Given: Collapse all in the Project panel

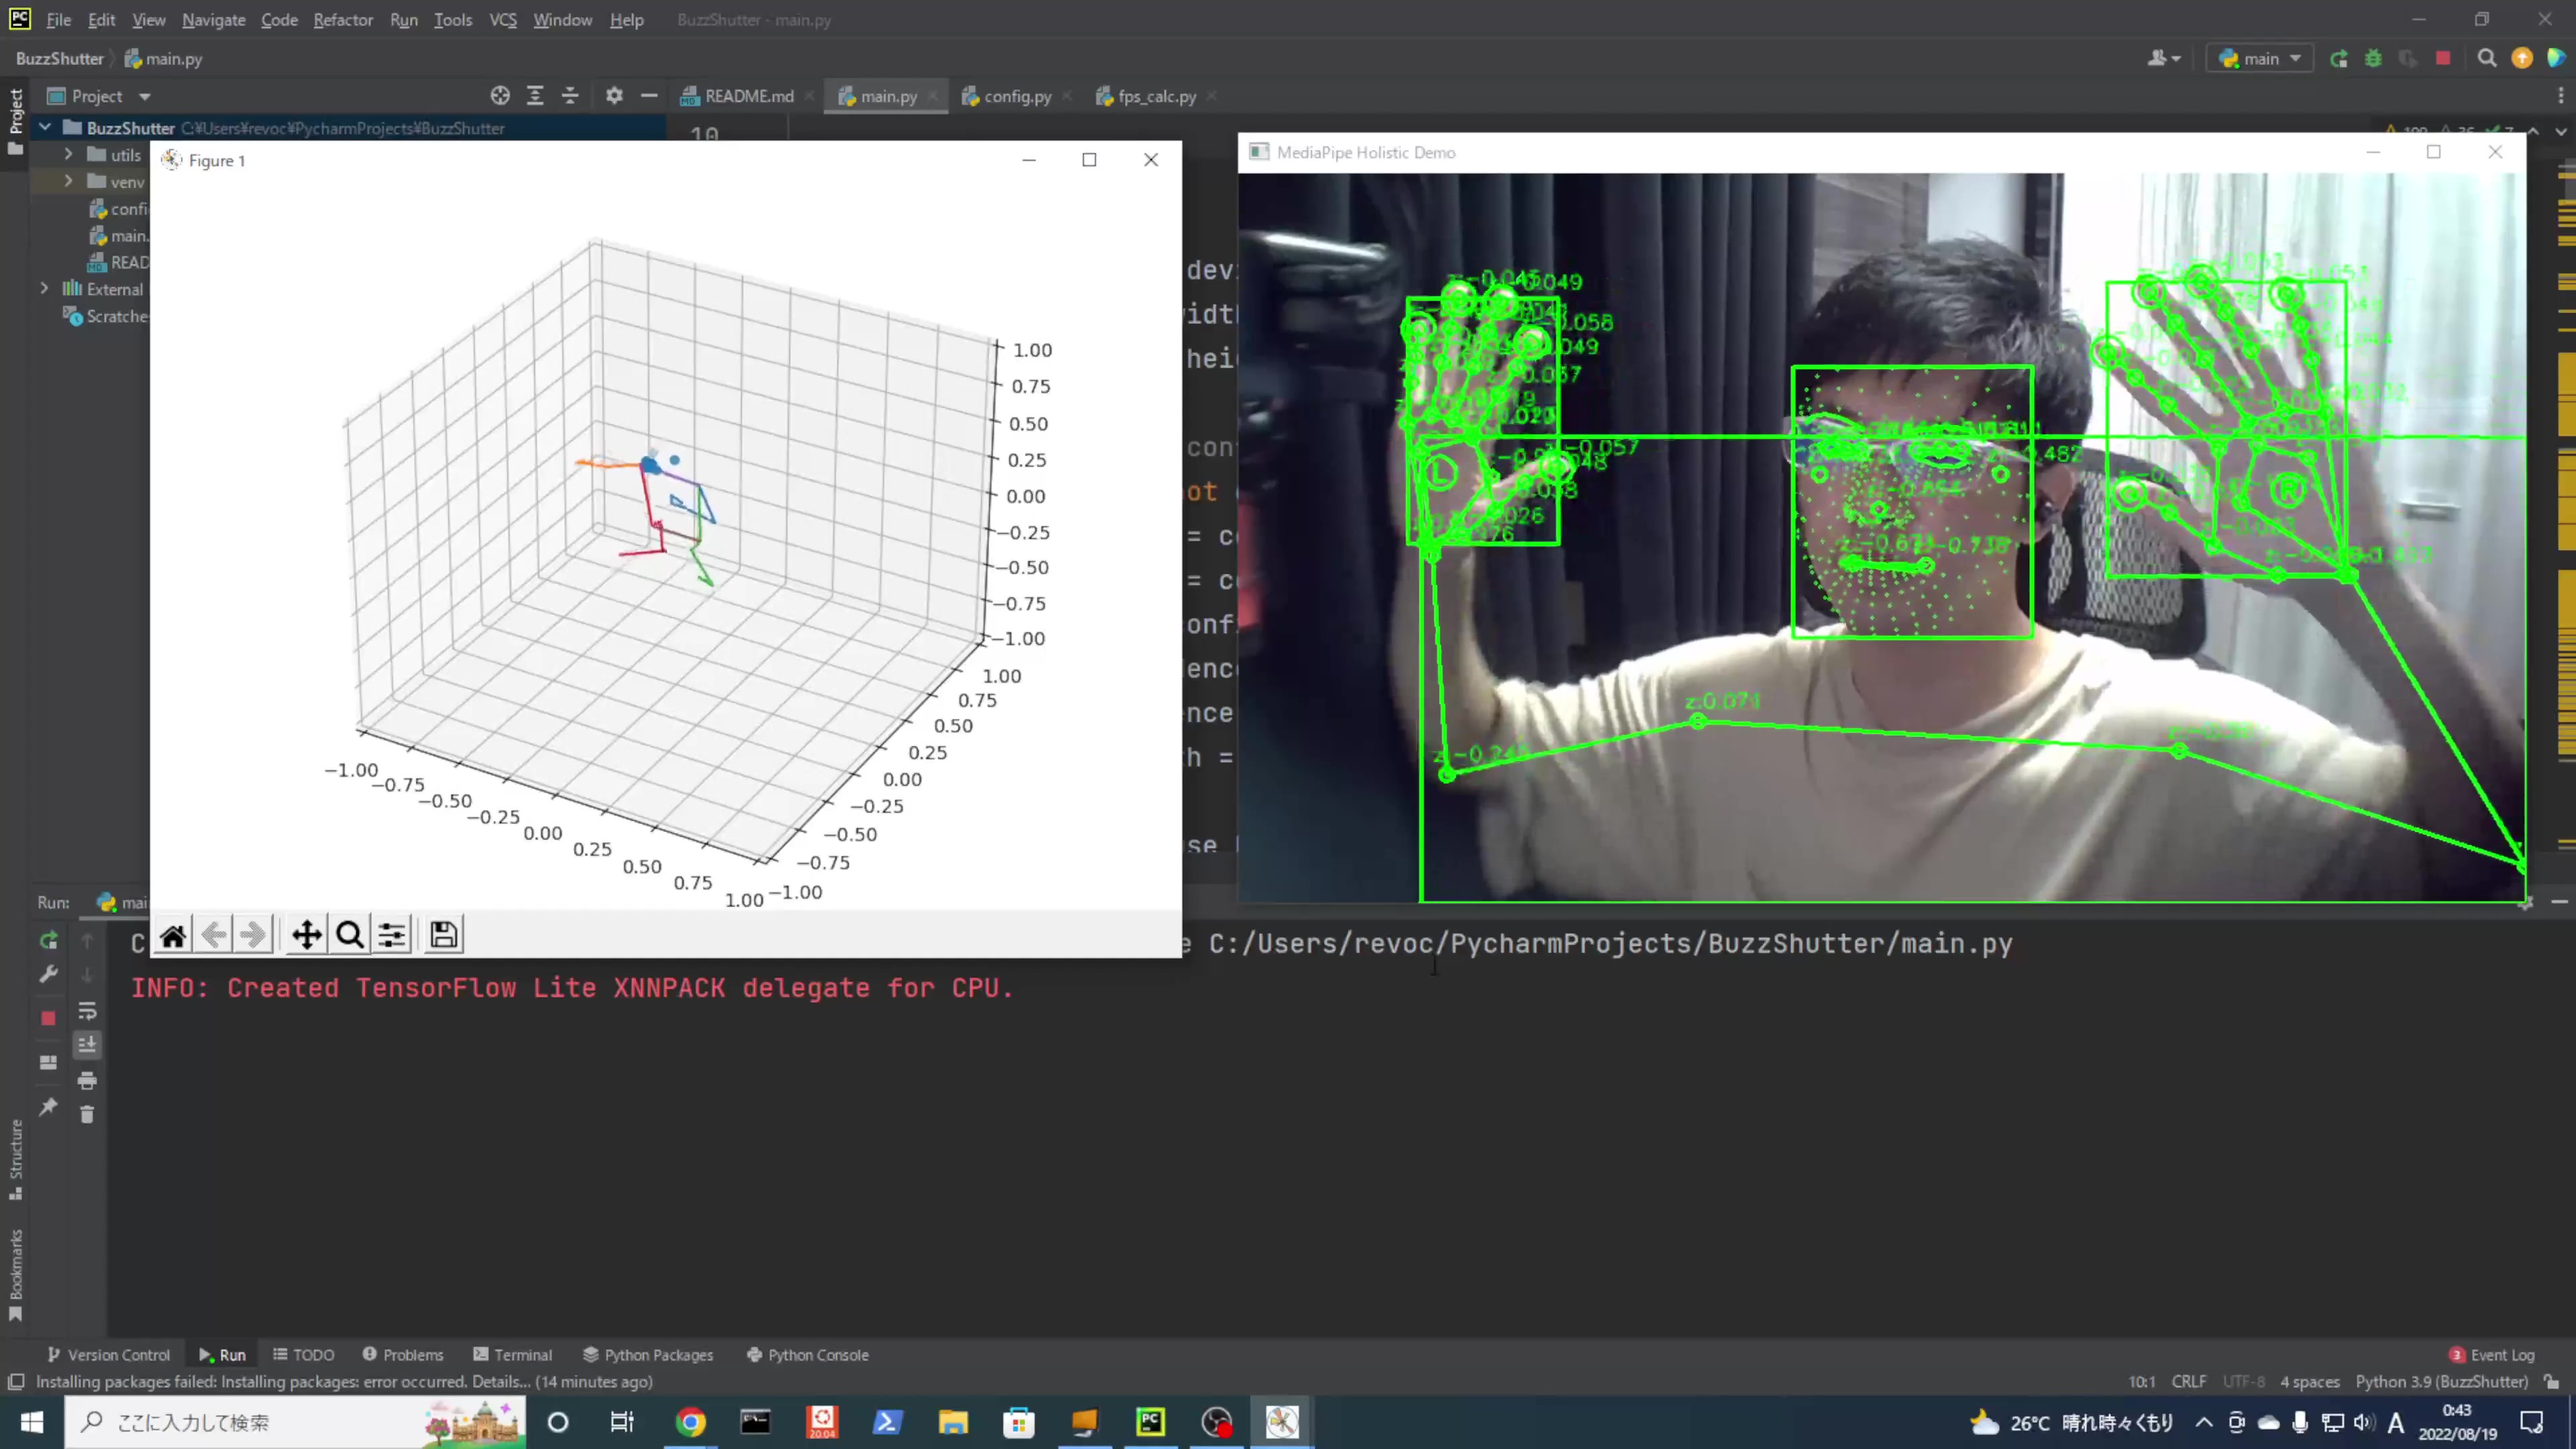Looking at the screenshot, I should pyautogui.click(x=570, y=96).
